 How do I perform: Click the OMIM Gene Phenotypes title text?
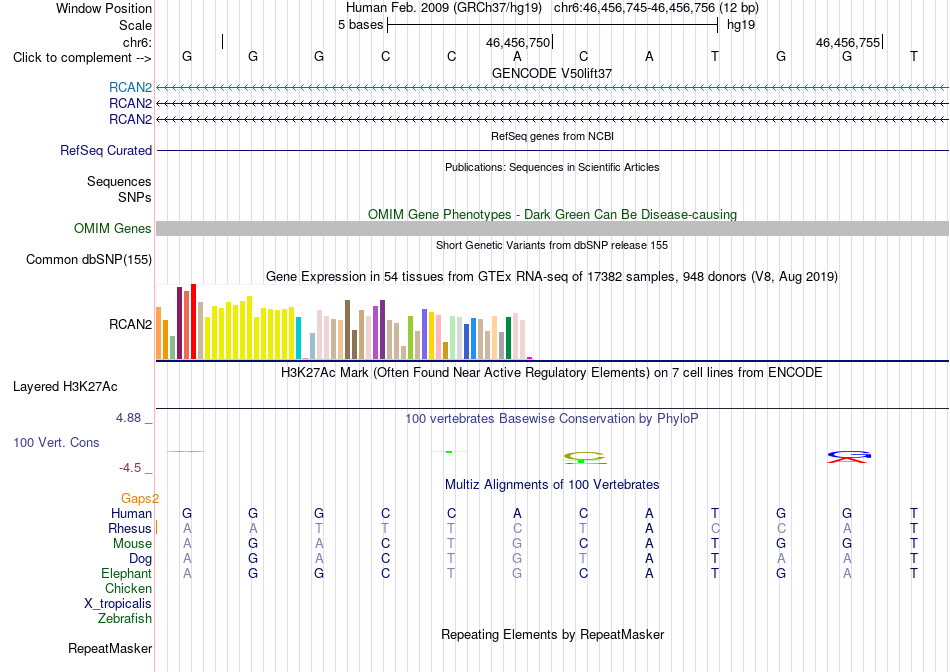point(552,215)
